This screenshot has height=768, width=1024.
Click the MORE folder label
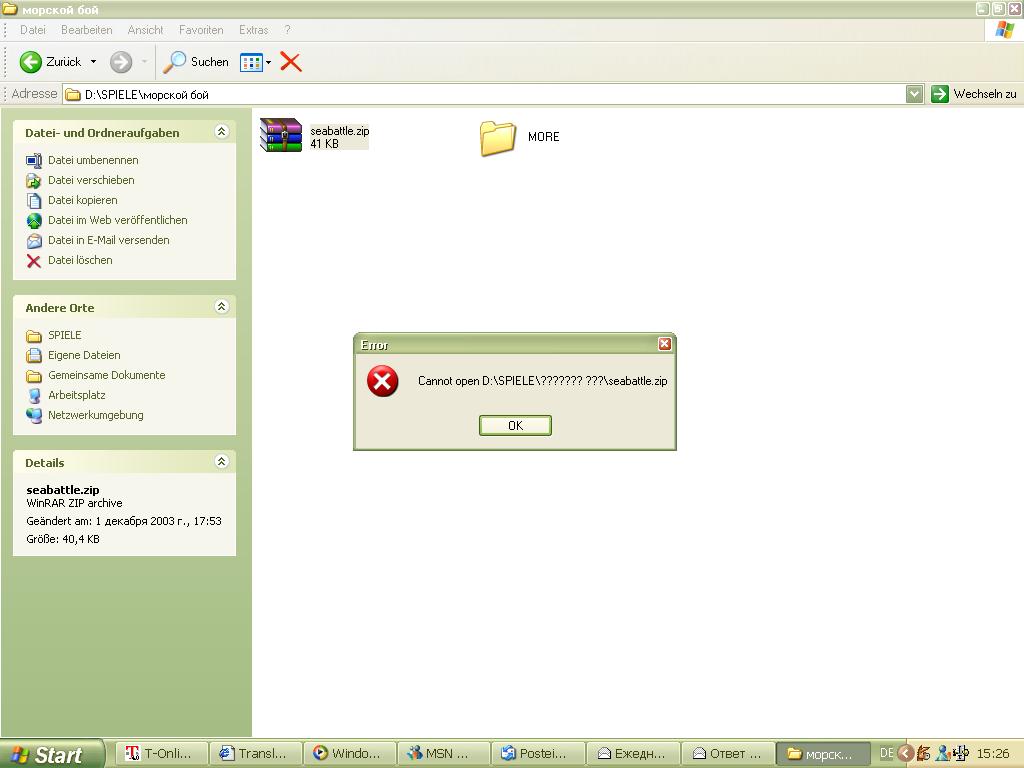[543, 136]
